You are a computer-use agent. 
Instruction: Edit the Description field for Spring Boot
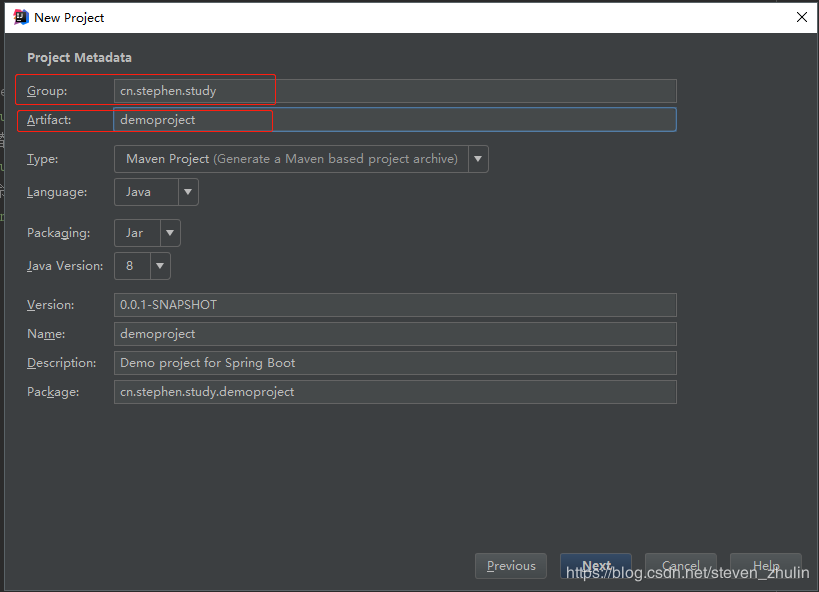point(395,362)
